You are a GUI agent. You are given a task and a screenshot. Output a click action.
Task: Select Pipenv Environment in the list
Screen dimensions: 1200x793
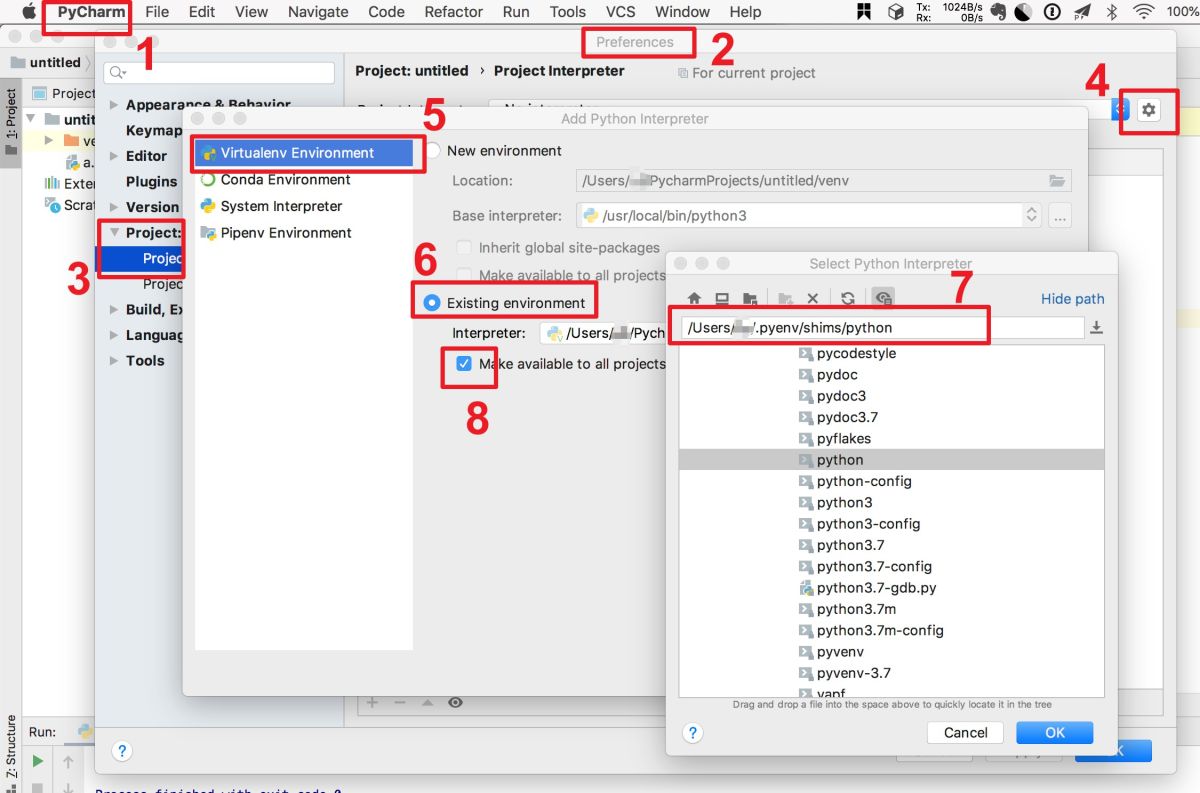(304, 233)
